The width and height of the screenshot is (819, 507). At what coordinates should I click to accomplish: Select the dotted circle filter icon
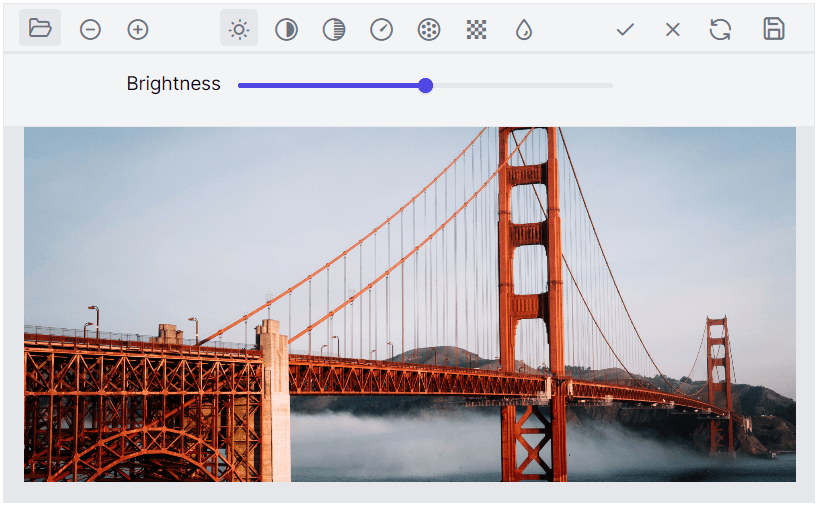click(429, 30)
